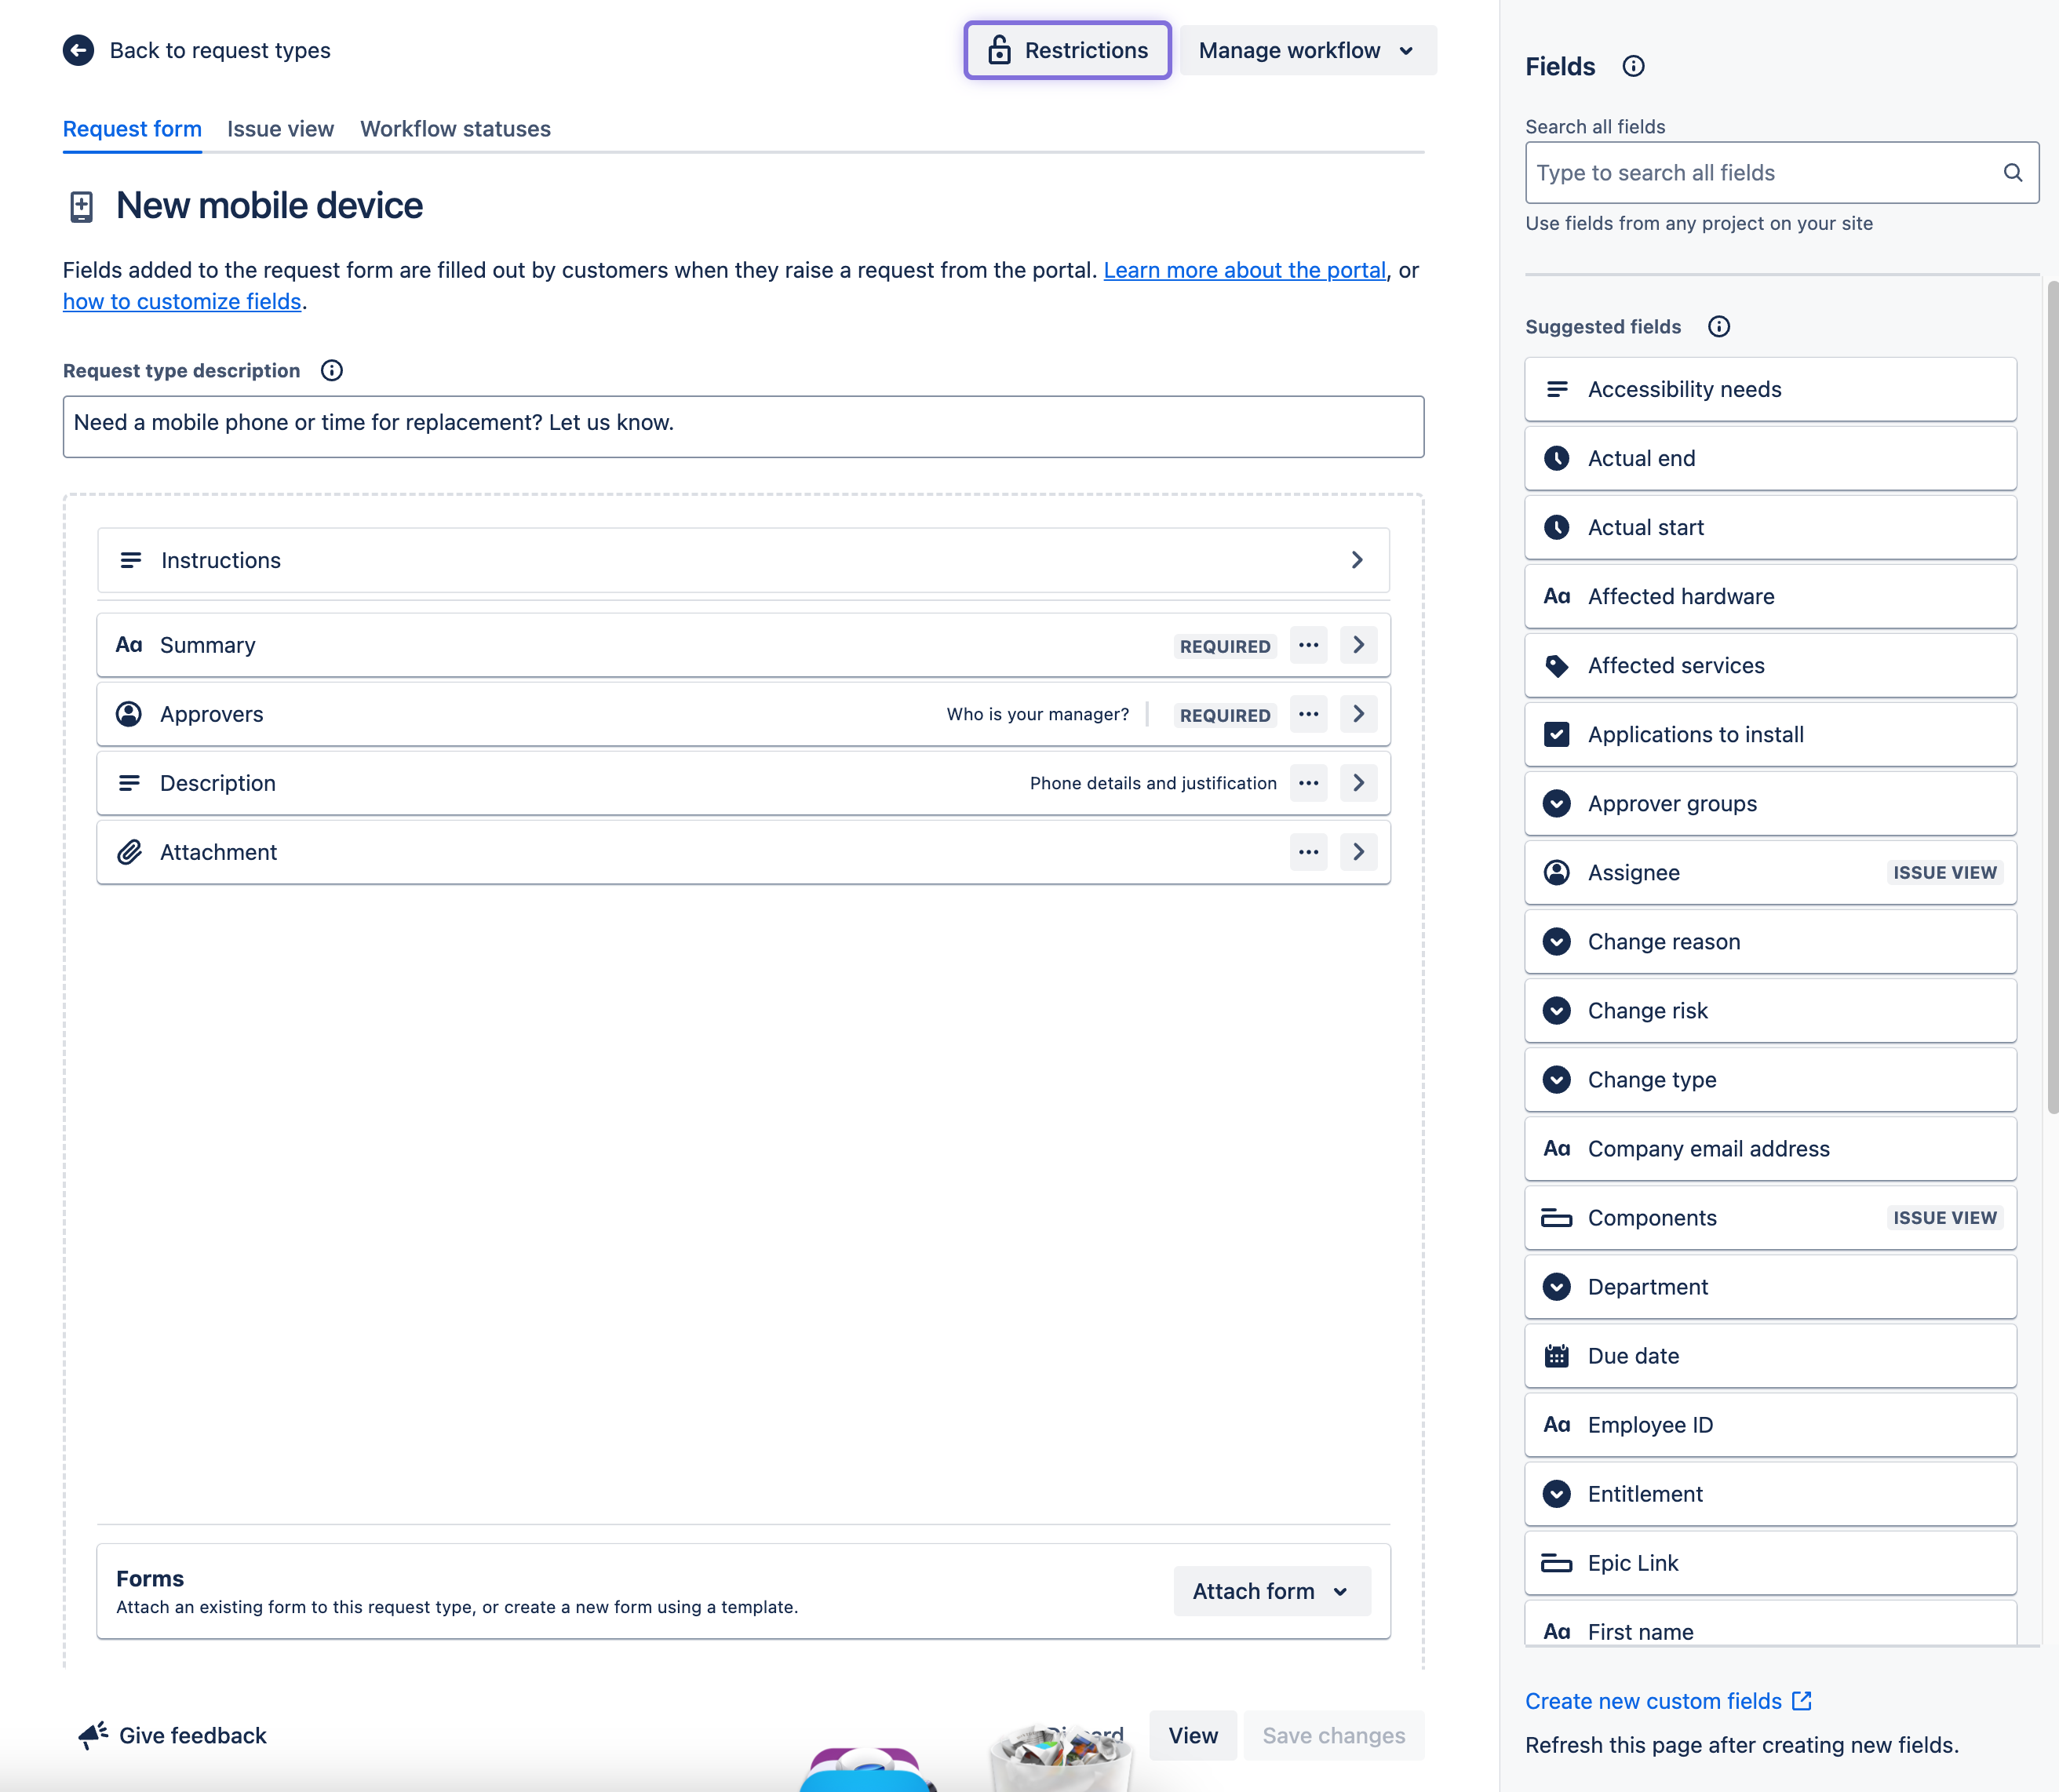
Task: Expand the Summary field chevron
Action: pos(1358,645)
